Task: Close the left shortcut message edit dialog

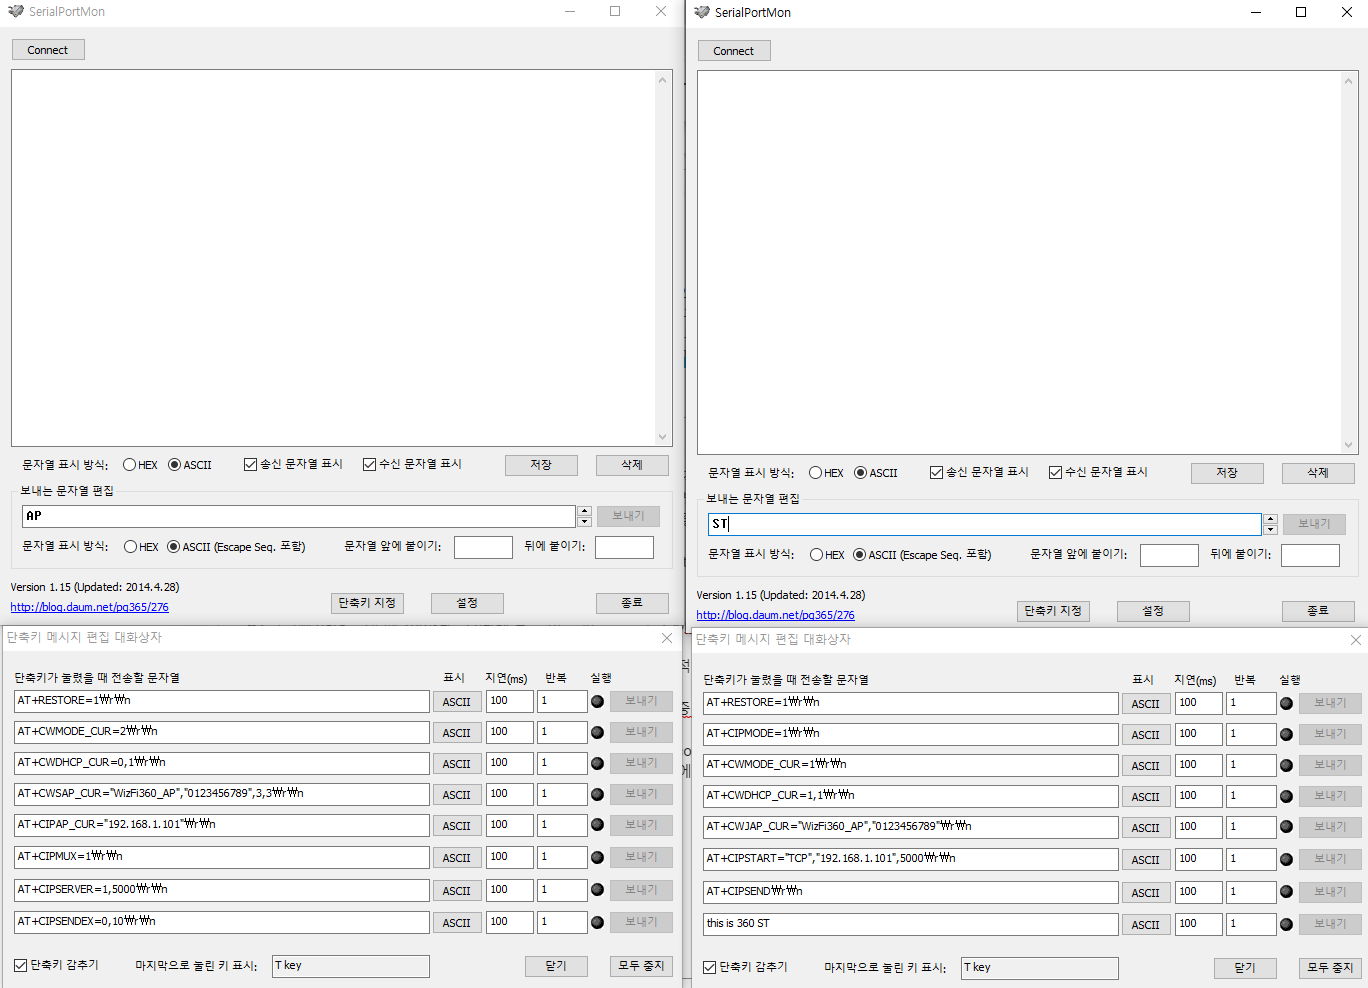Action: 667,638
